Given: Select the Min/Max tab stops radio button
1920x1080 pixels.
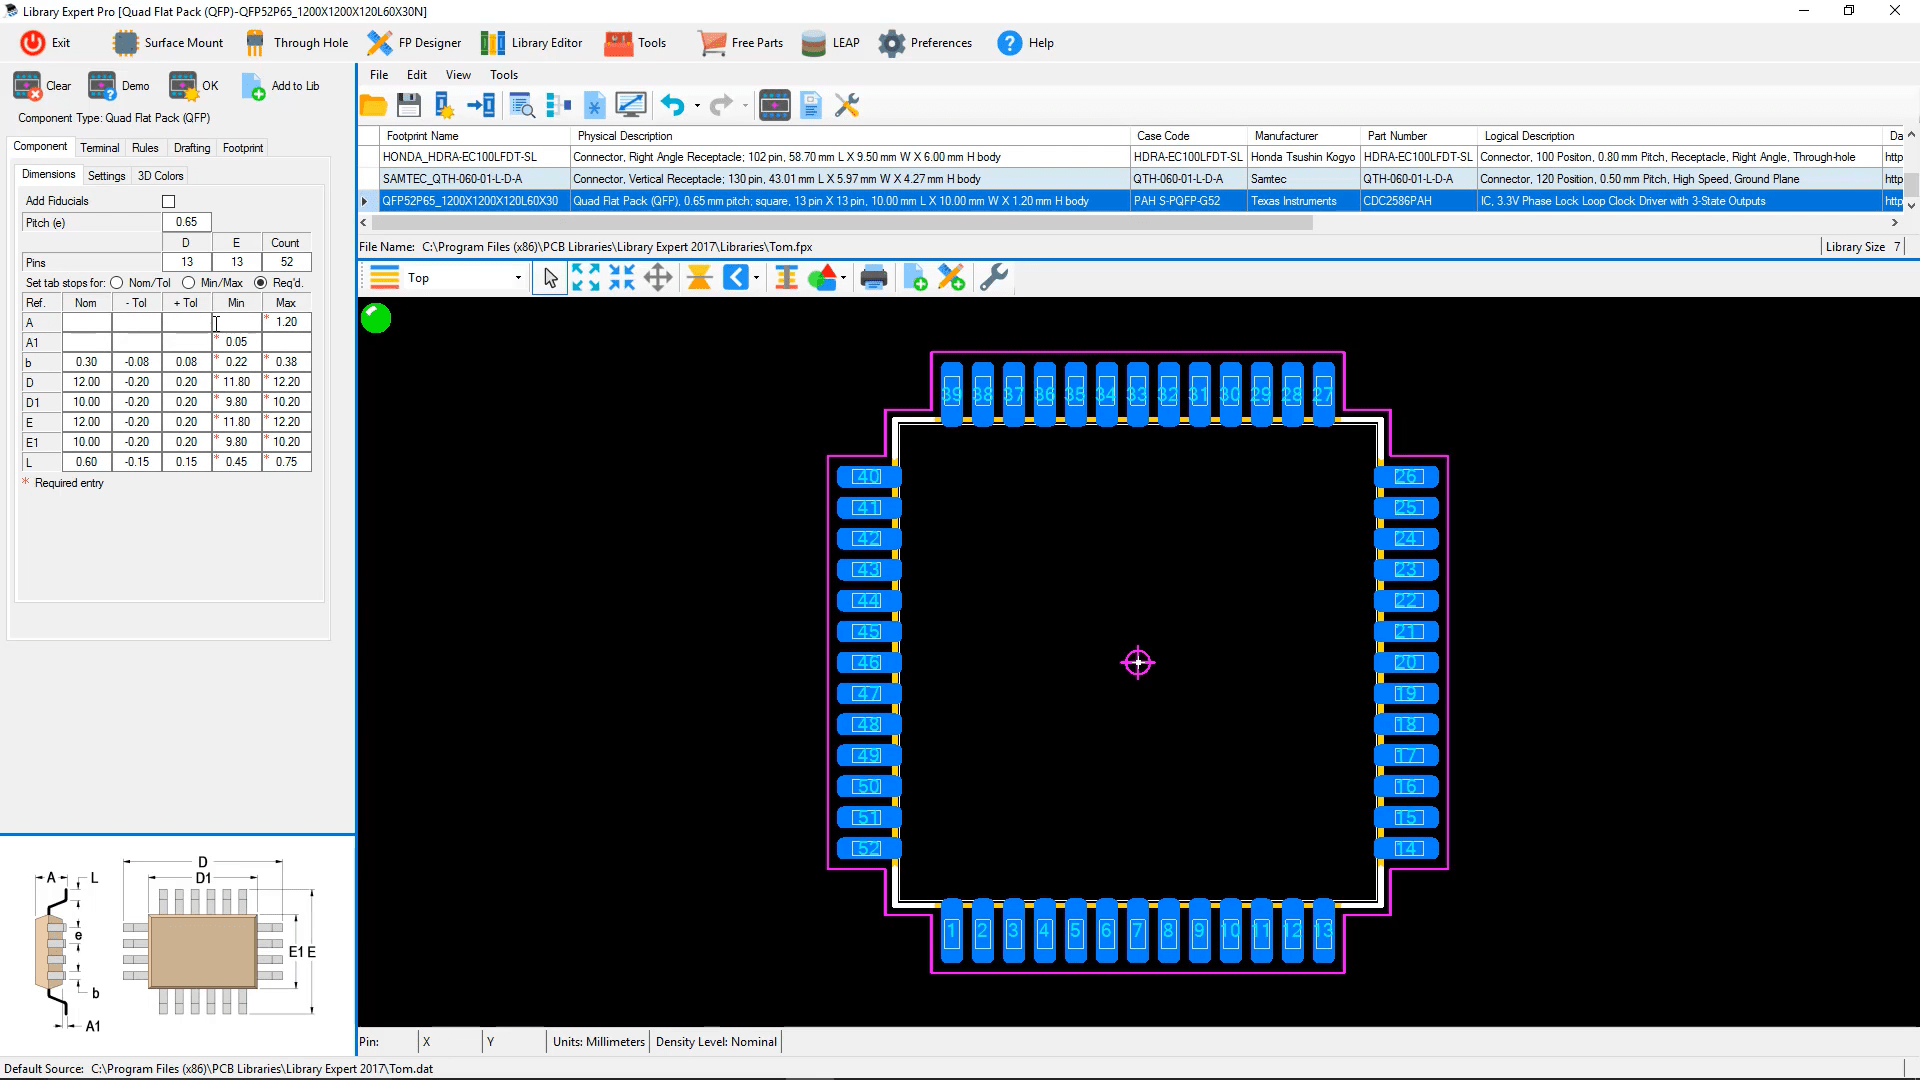Looking at the screenshot, I should [188, 283].
